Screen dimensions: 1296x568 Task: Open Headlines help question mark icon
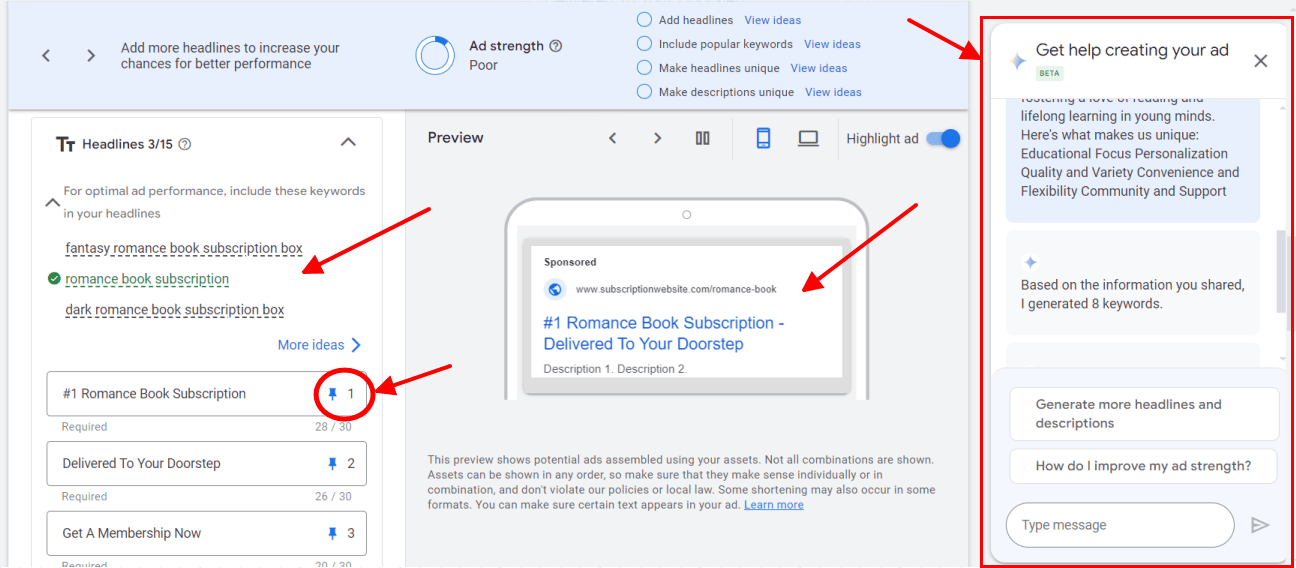[x=184, y=144]
